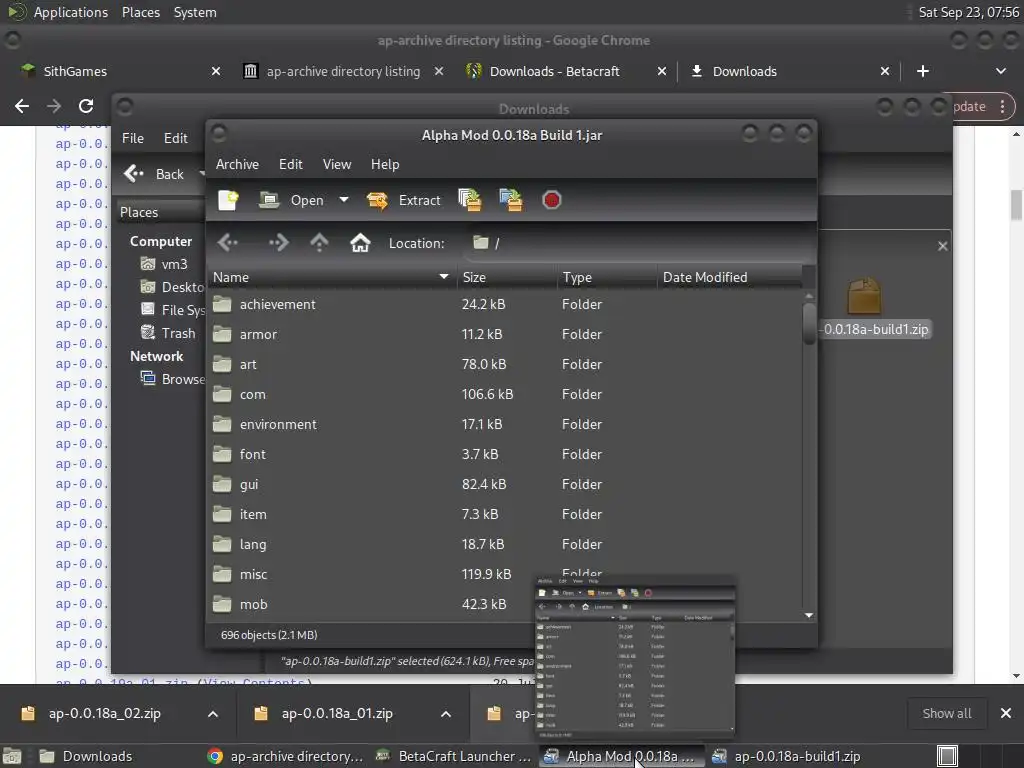Switch to BetaCraft Launcher taskbar item
1024x768 pixels.
pyautogui.click(x=455, y=756)
